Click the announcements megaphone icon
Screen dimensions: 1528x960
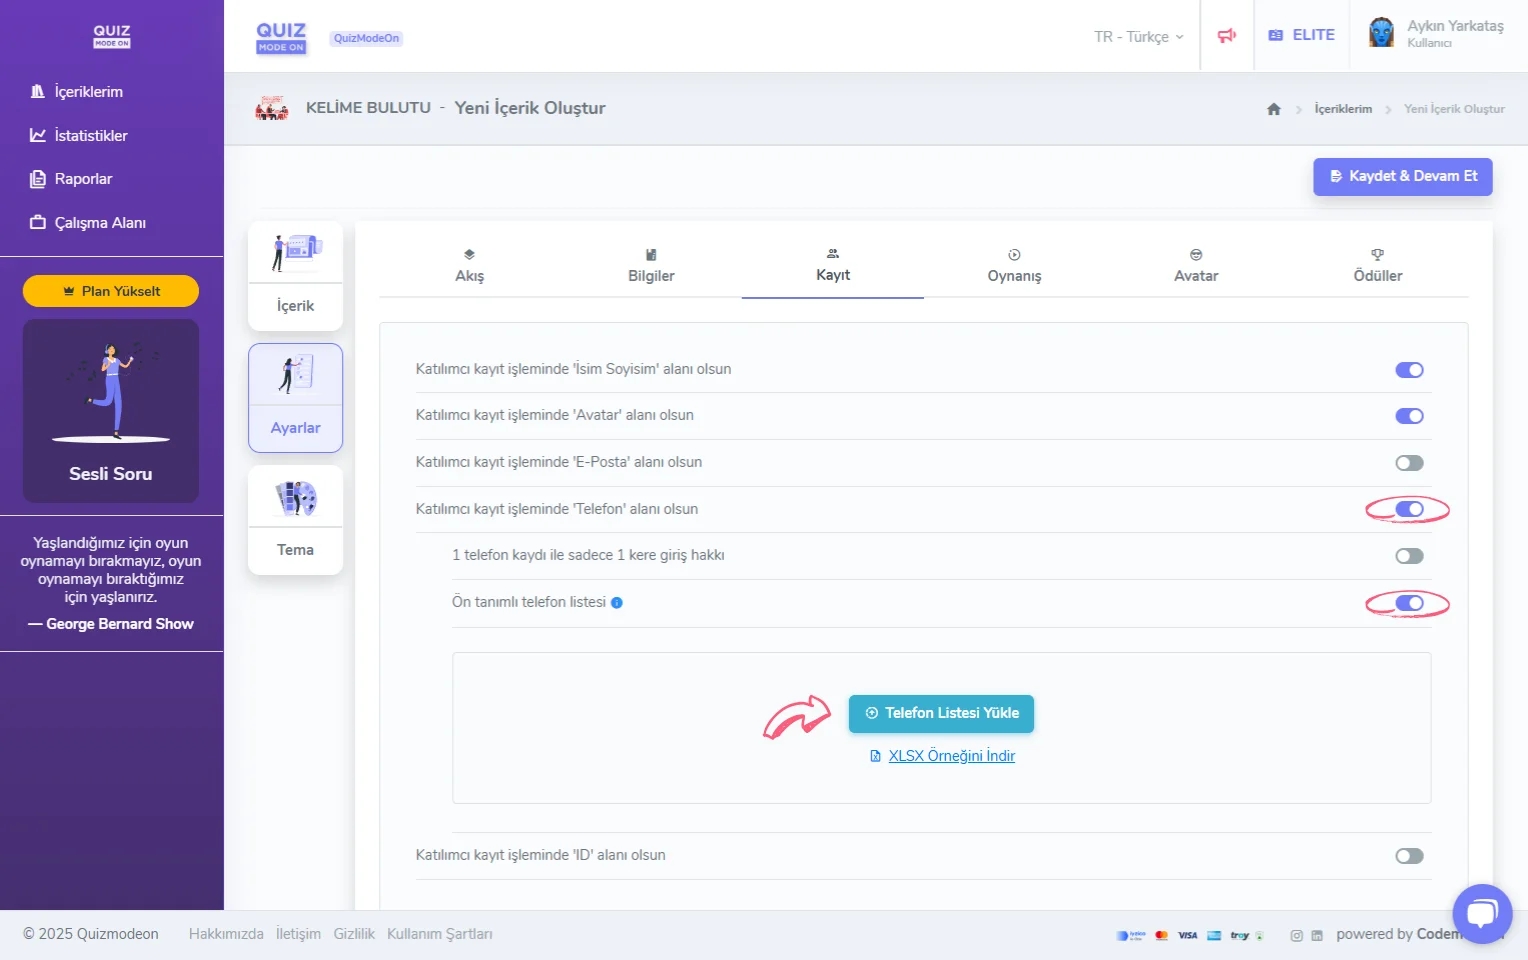click(x=1227, y=35)
